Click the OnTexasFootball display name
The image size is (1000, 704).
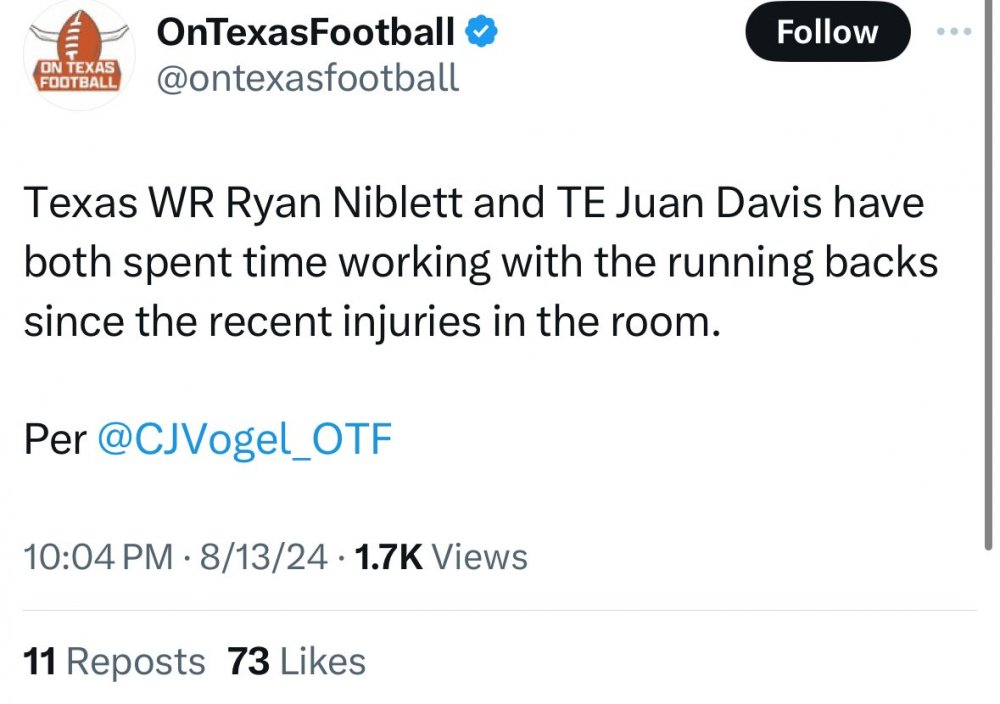pos(306,33)
